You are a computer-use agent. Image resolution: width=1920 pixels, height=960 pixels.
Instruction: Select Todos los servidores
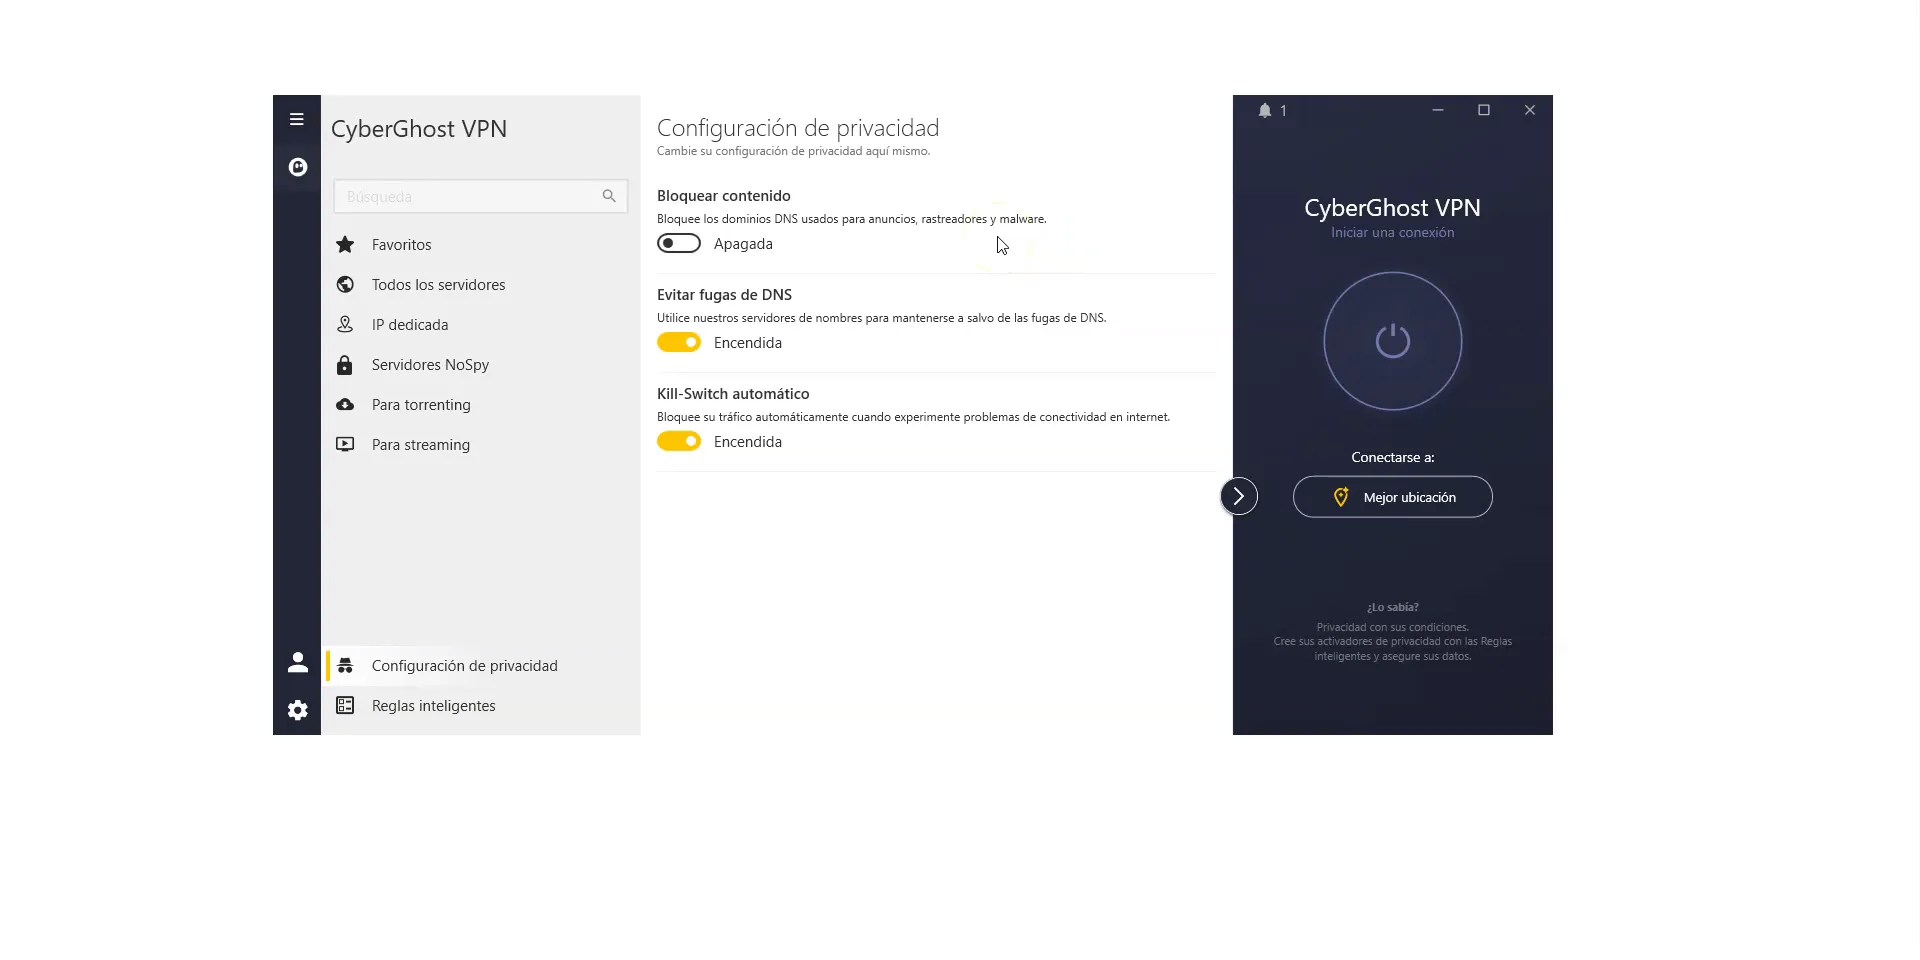481,284
